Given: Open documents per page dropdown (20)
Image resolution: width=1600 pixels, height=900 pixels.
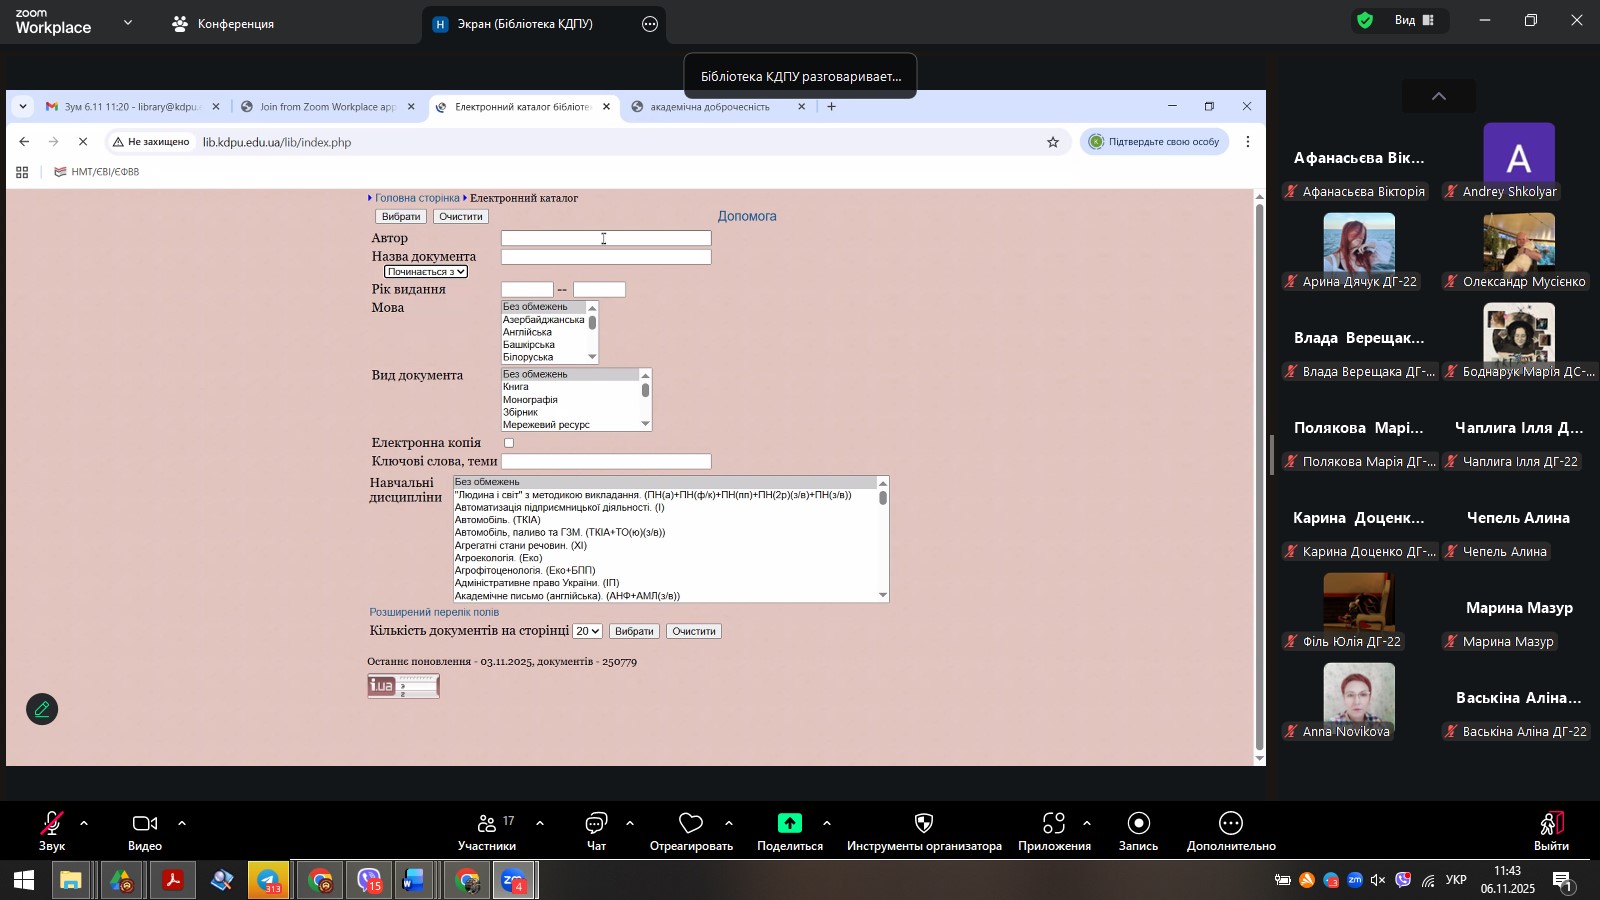Looking at the screenshot, I should pos(588,632).
